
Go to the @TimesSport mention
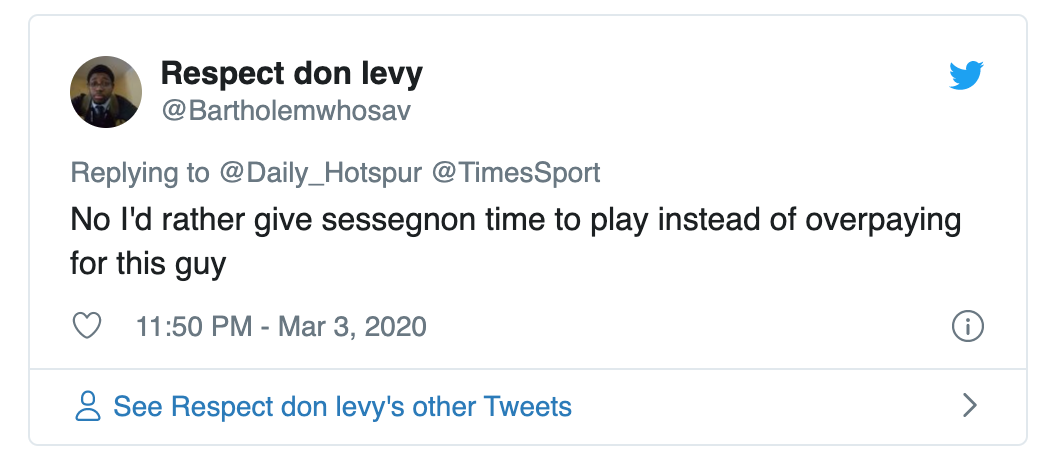pyautogui.click(x=515, y=172)
